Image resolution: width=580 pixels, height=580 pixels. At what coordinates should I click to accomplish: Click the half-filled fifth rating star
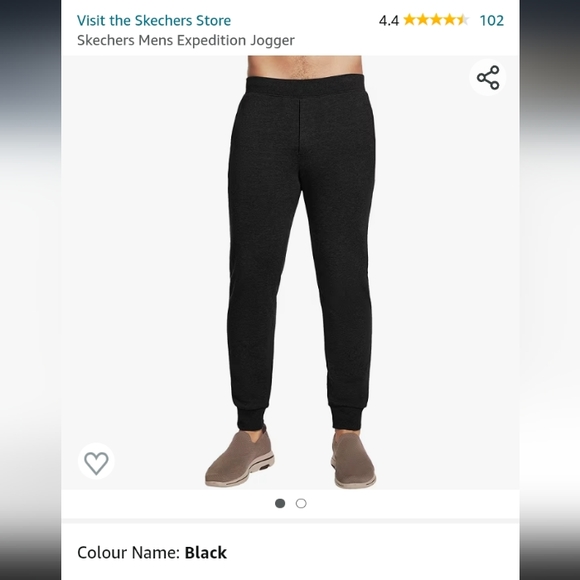(463, 20)
